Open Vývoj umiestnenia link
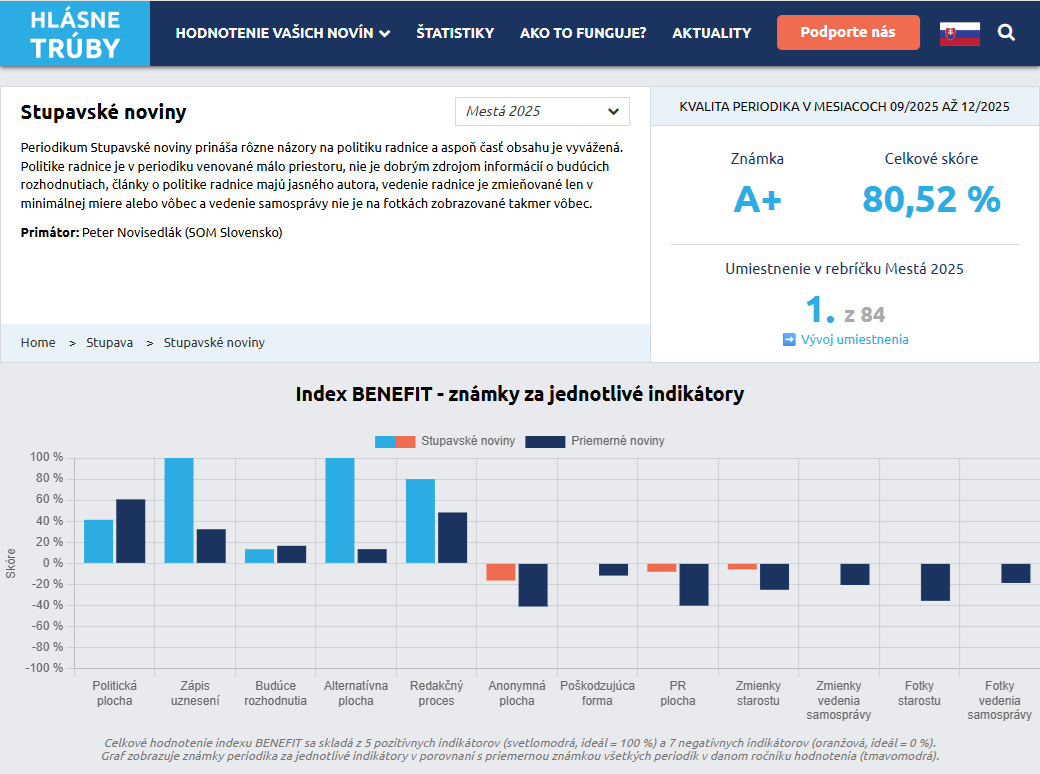 click(x=855, y=340)
